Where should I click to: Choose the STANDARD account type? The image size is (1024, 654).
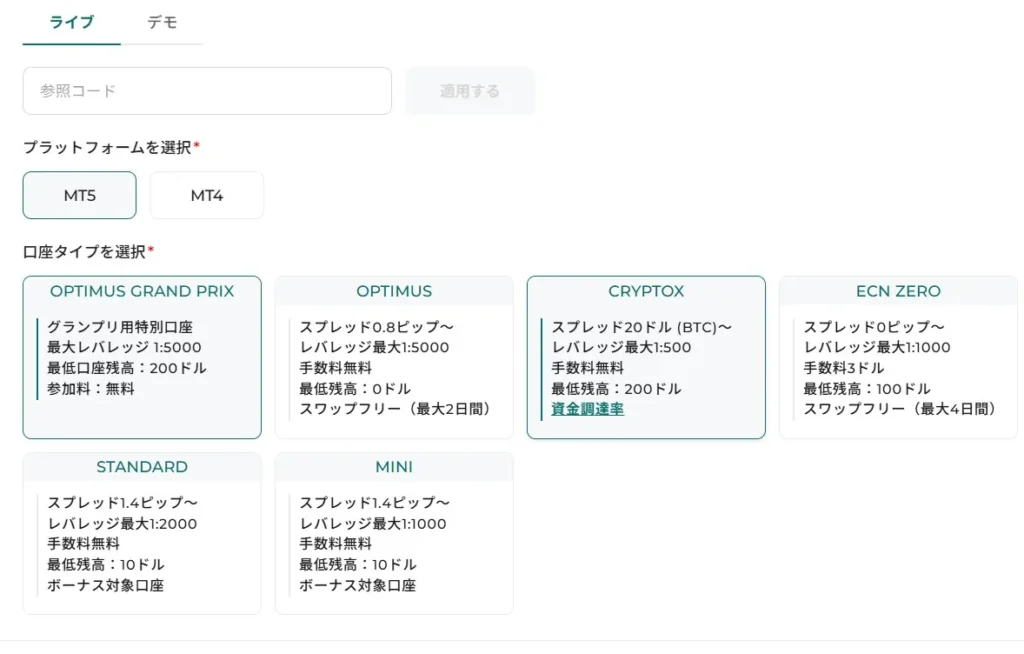141,530
